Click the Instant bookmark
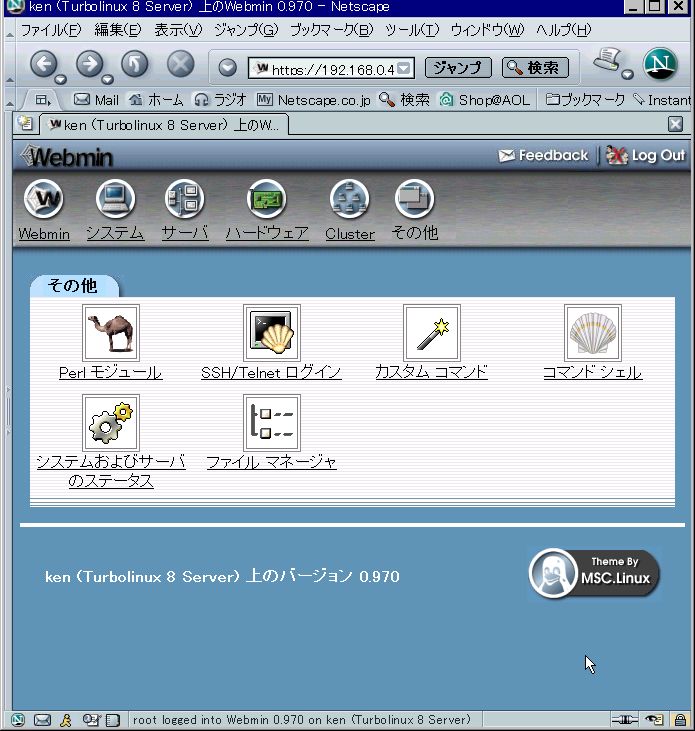695x731 pixels. click(662, 100)
